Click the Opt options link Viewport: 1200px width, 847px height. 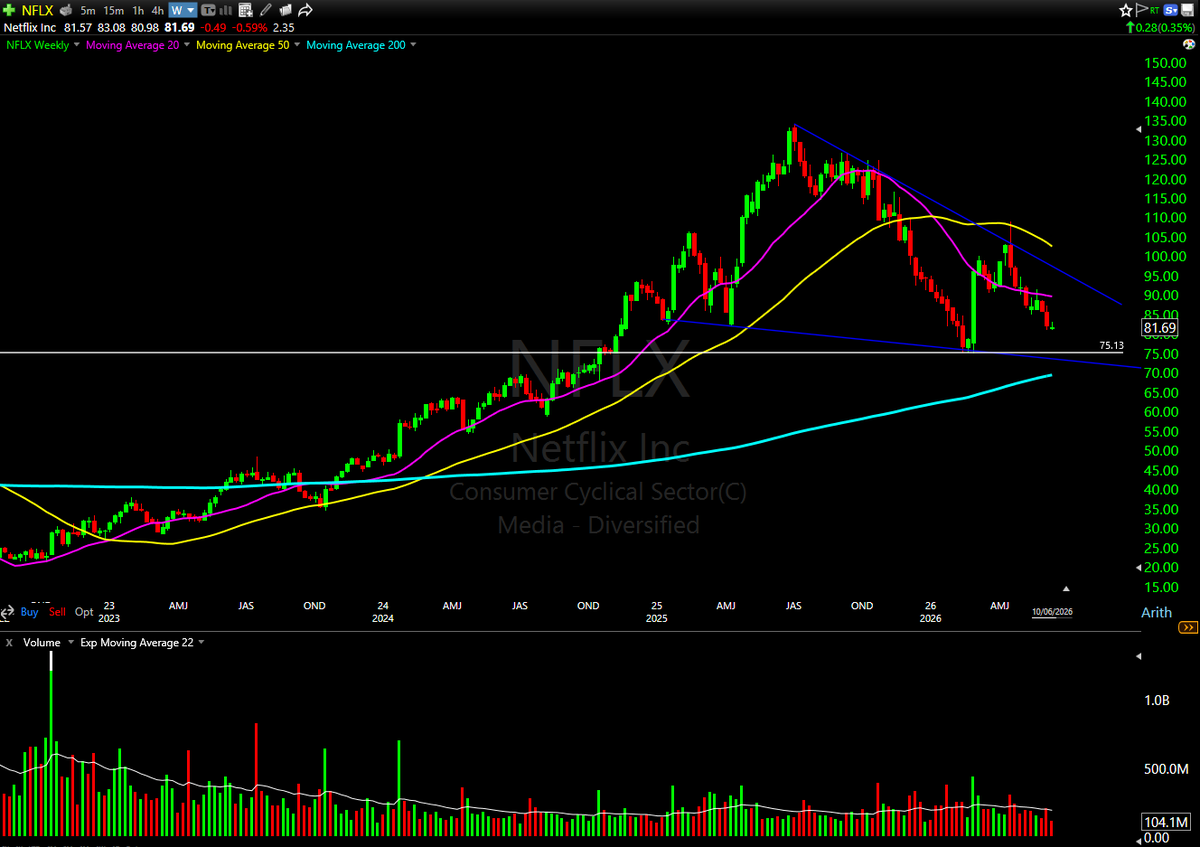click(x=84, y=612)
